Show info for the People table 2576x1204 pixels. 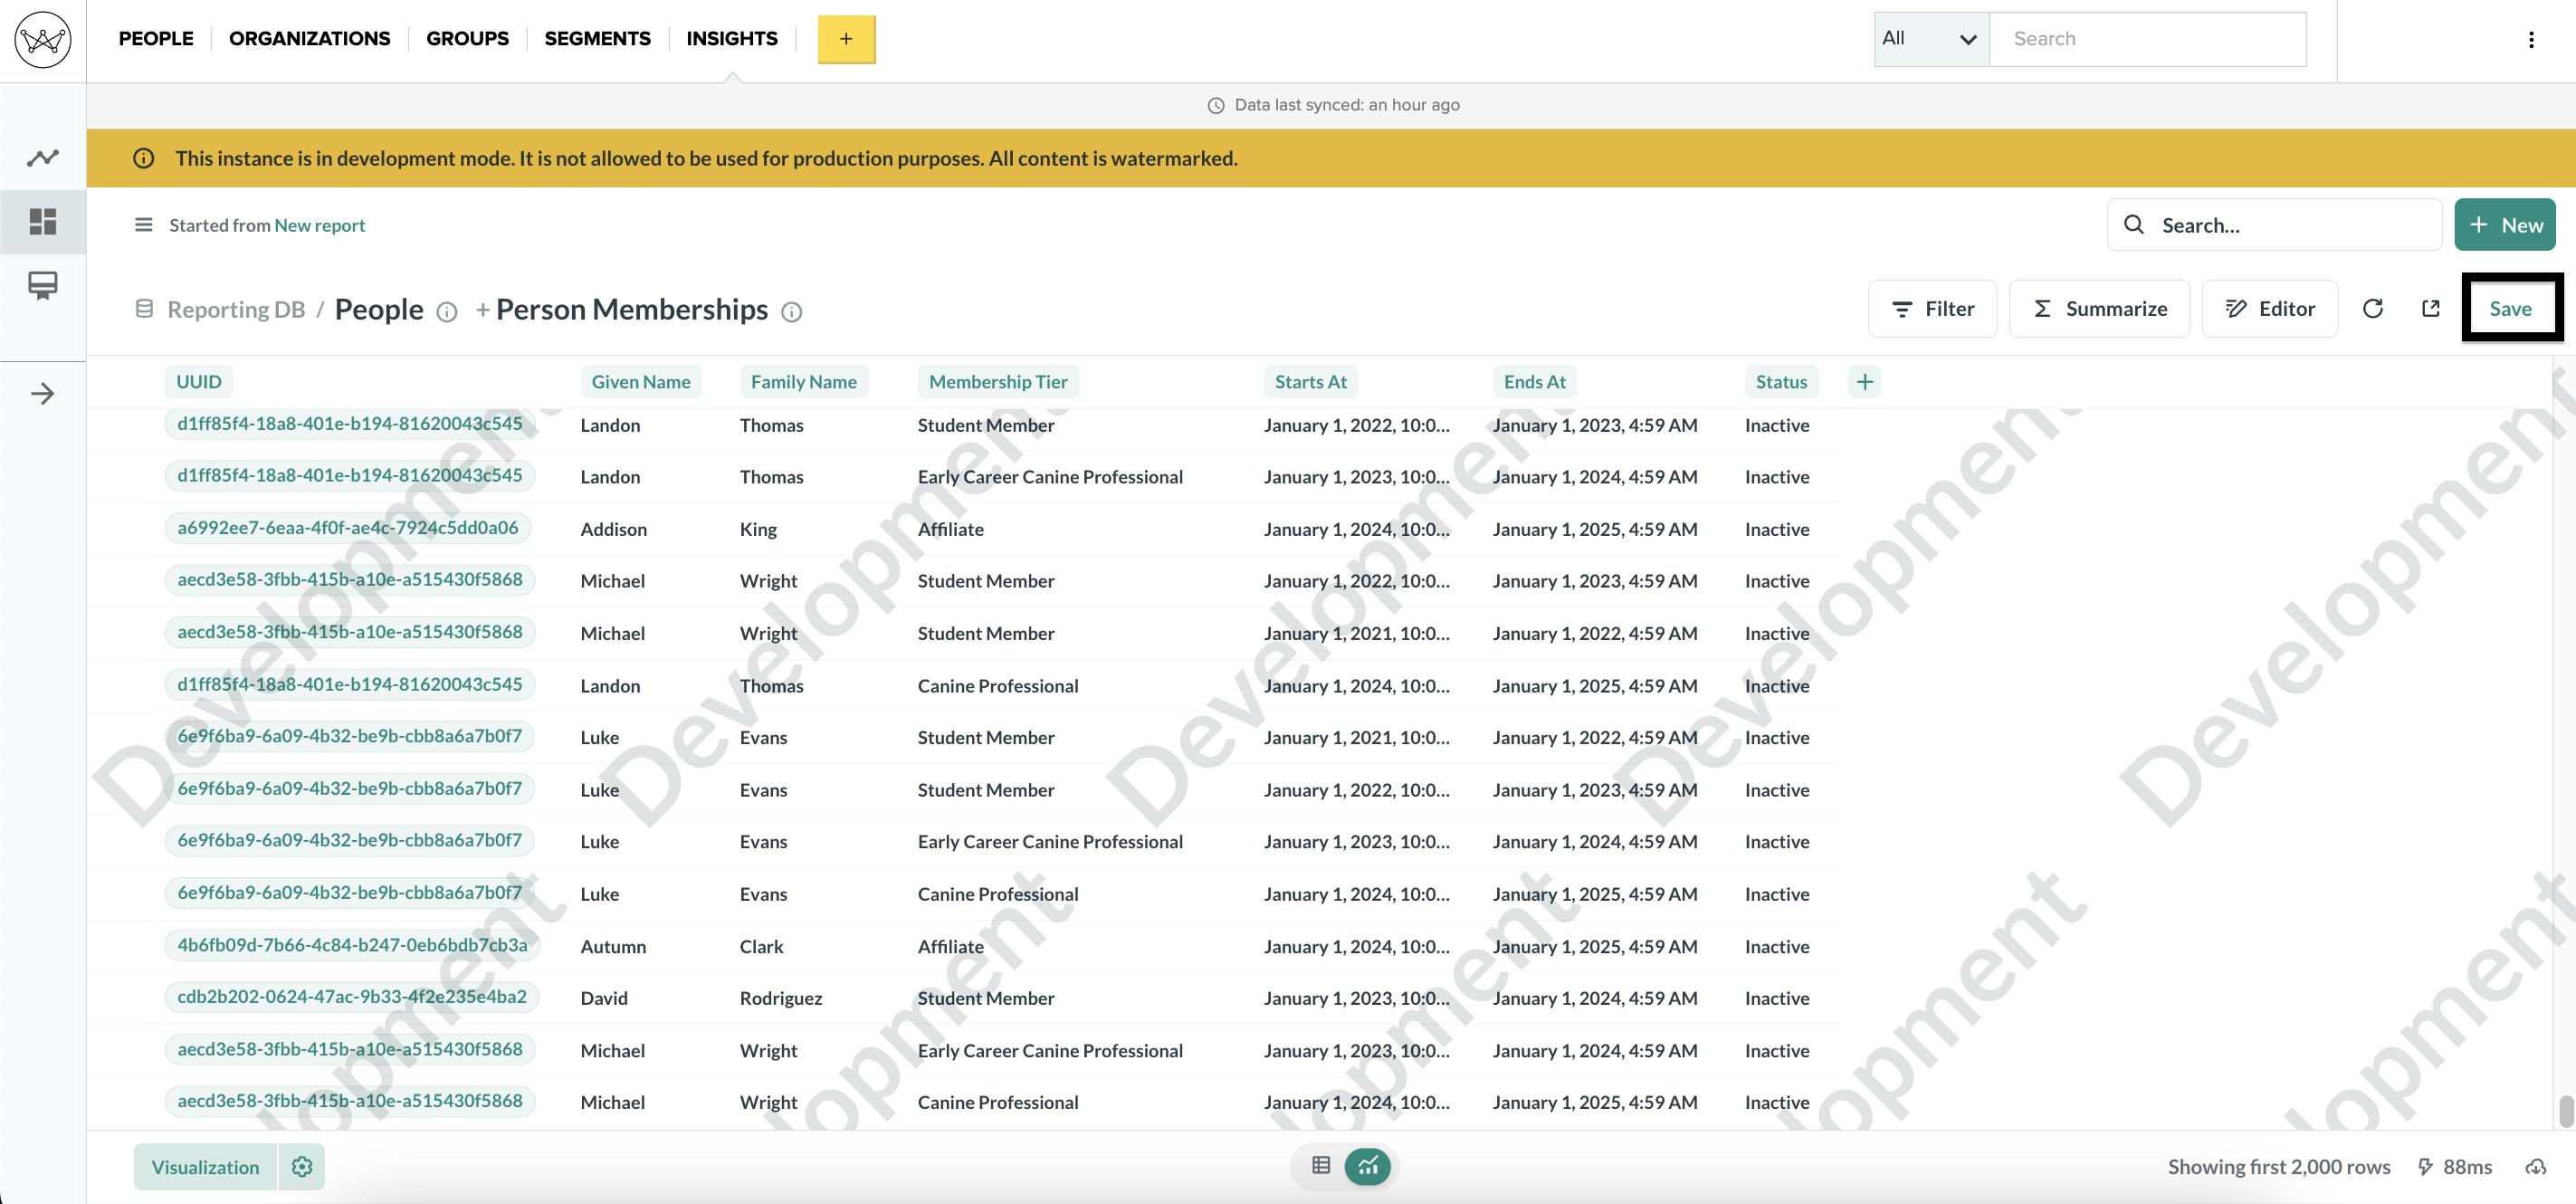(x=447, y=312)
